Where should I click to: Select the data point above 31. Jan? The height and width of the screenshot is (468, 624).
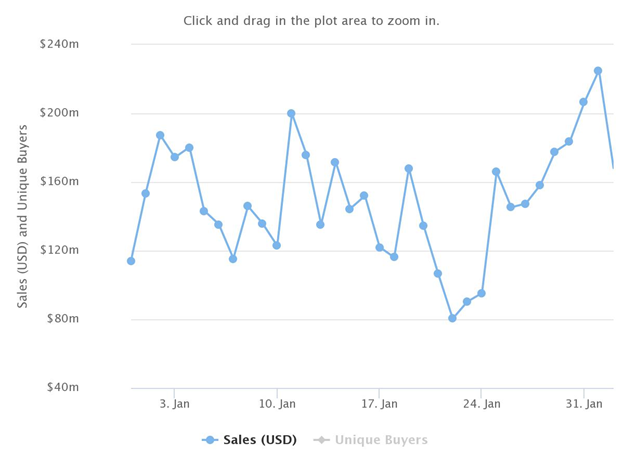[x=583, y=102]
